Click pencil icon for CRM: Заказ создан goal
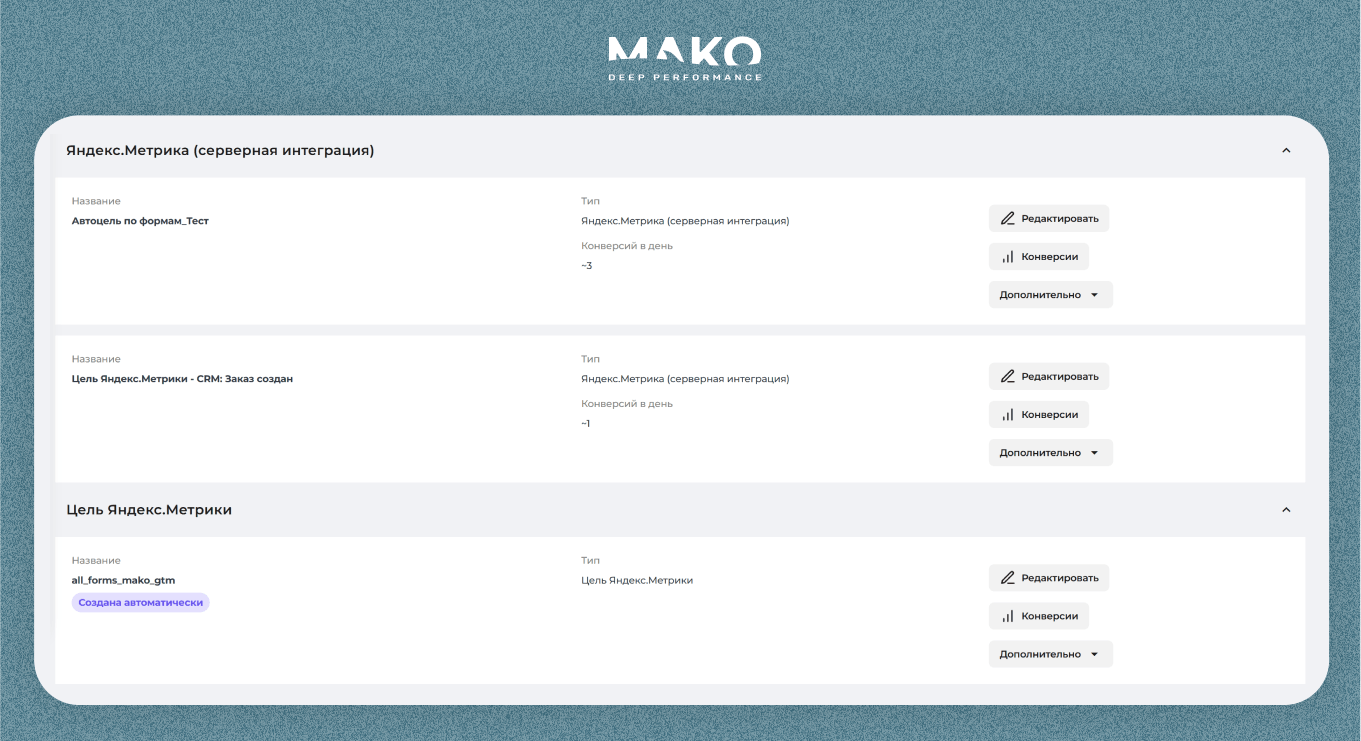The height and width of the screenshot is (741, 1361). (x=1008, y=376)
